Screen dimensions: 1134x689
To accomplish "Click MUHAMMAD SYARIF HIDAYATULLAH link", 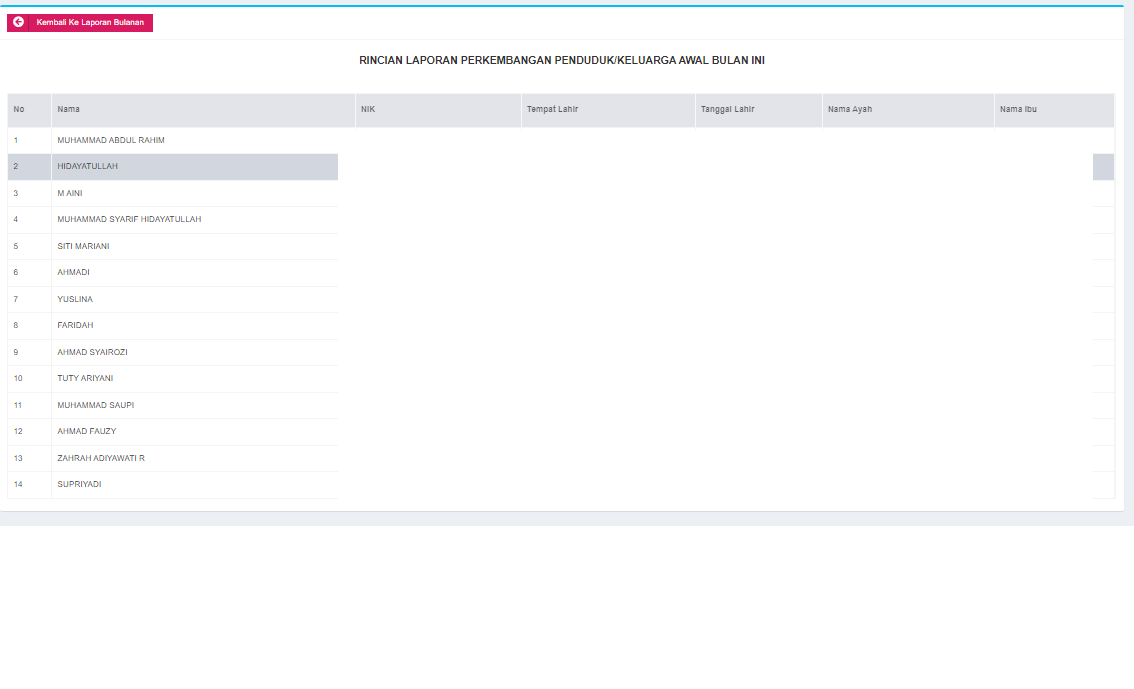I will tap(128, 219).
